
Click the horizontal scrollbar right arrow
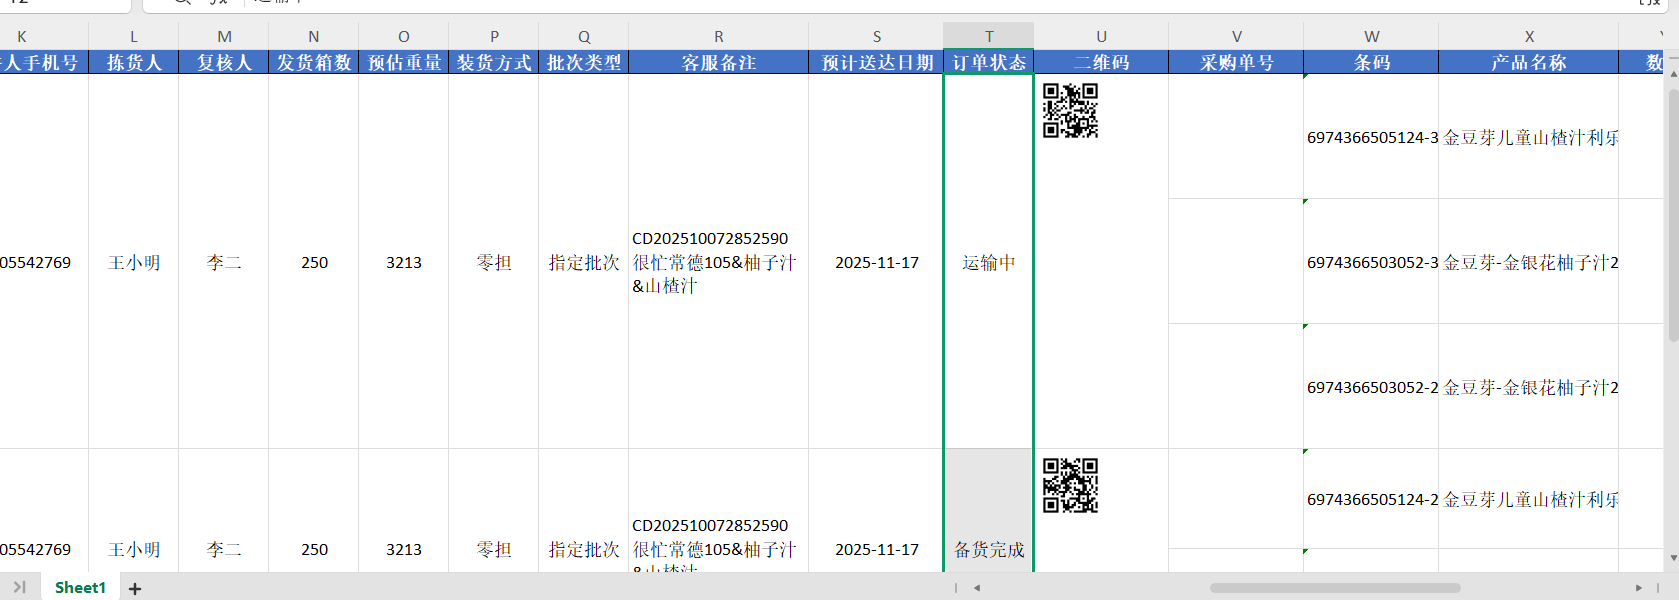1638,588
